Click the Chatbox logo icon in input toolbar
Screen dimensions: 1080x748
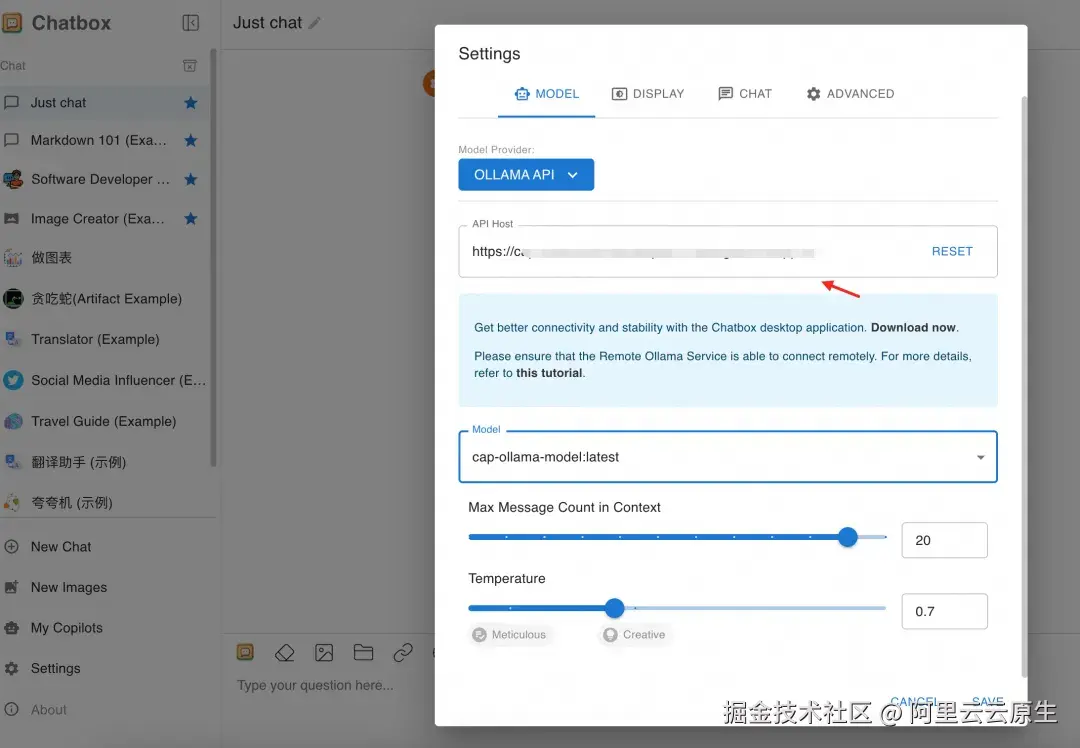pos(245,652)
